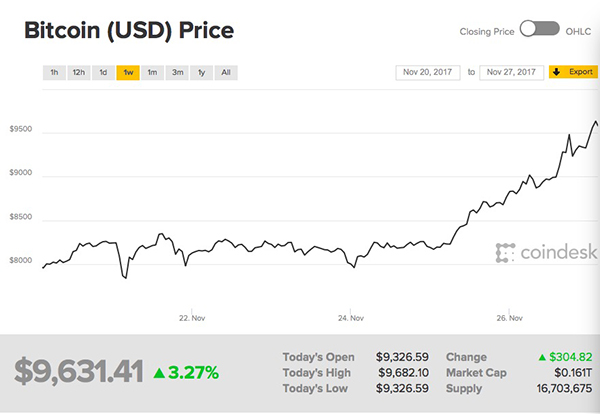Show All price history
This screenshot has width=600, height=414.
point(226,72)
